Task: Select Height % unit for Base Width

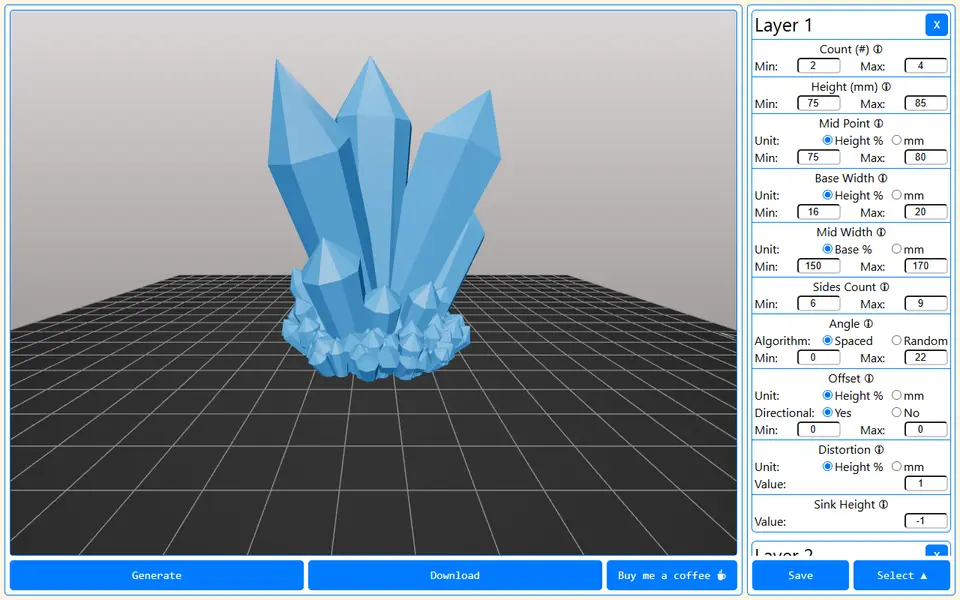Action: pos(827,195)
